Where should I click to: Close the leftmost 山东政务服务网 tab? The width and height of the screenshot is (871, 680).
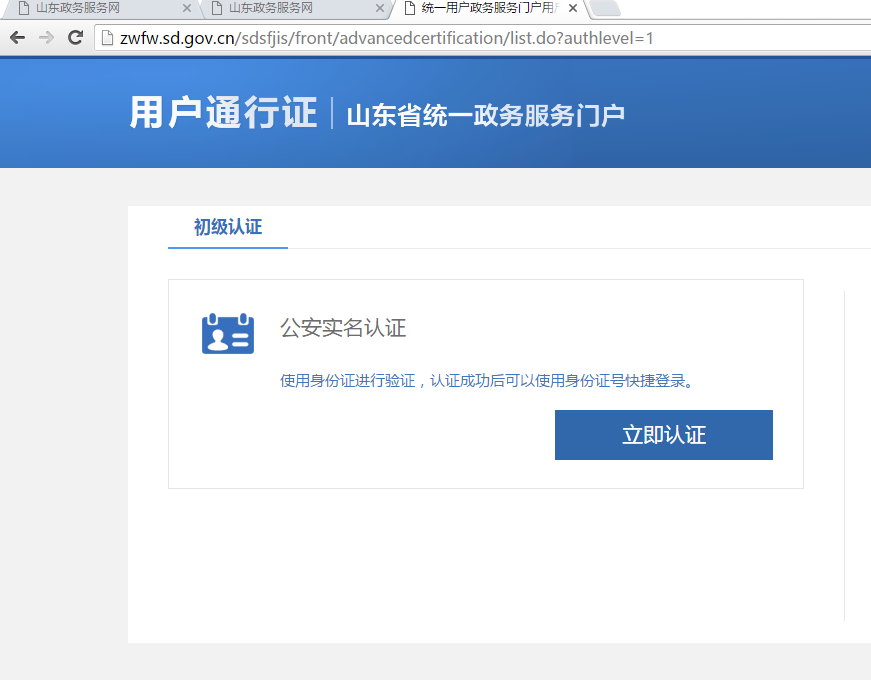click(x=187, y=8)
